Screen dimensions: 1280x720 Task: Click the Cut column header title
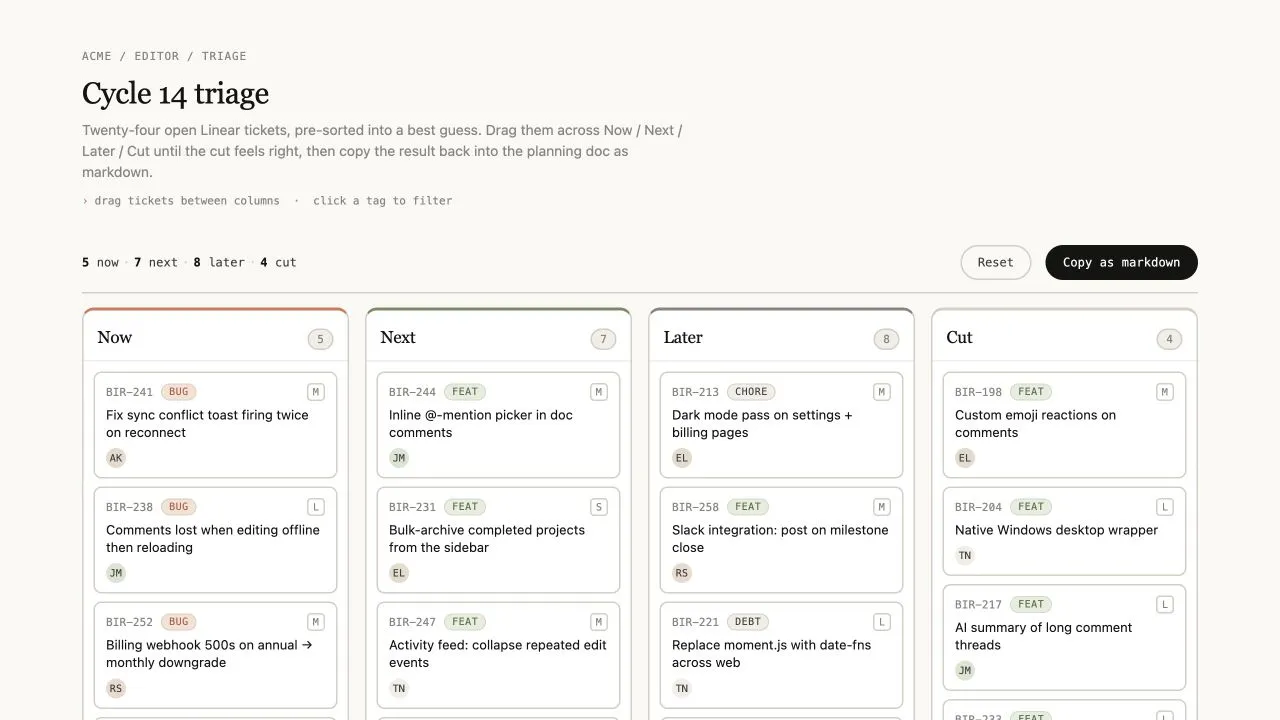click(x=959, y=338)
